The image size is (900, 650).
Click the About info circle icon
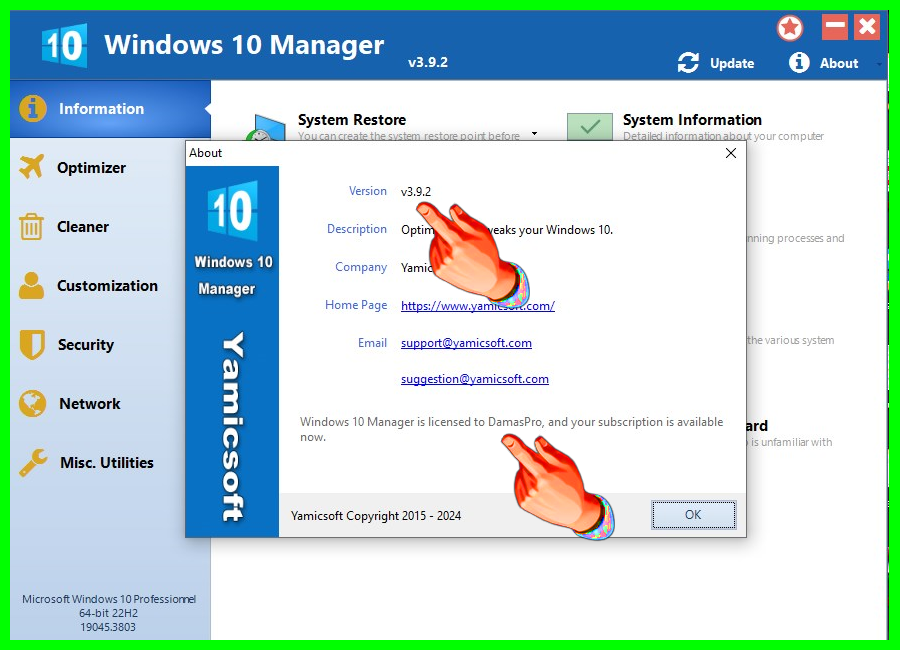[799, 62]
